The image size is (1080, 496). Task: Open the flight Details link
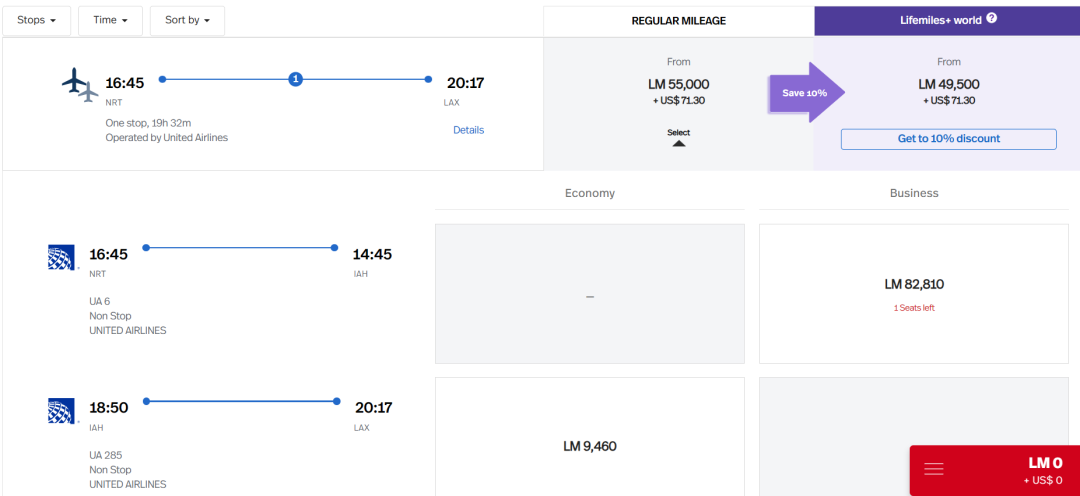click(x=468, y=130)
